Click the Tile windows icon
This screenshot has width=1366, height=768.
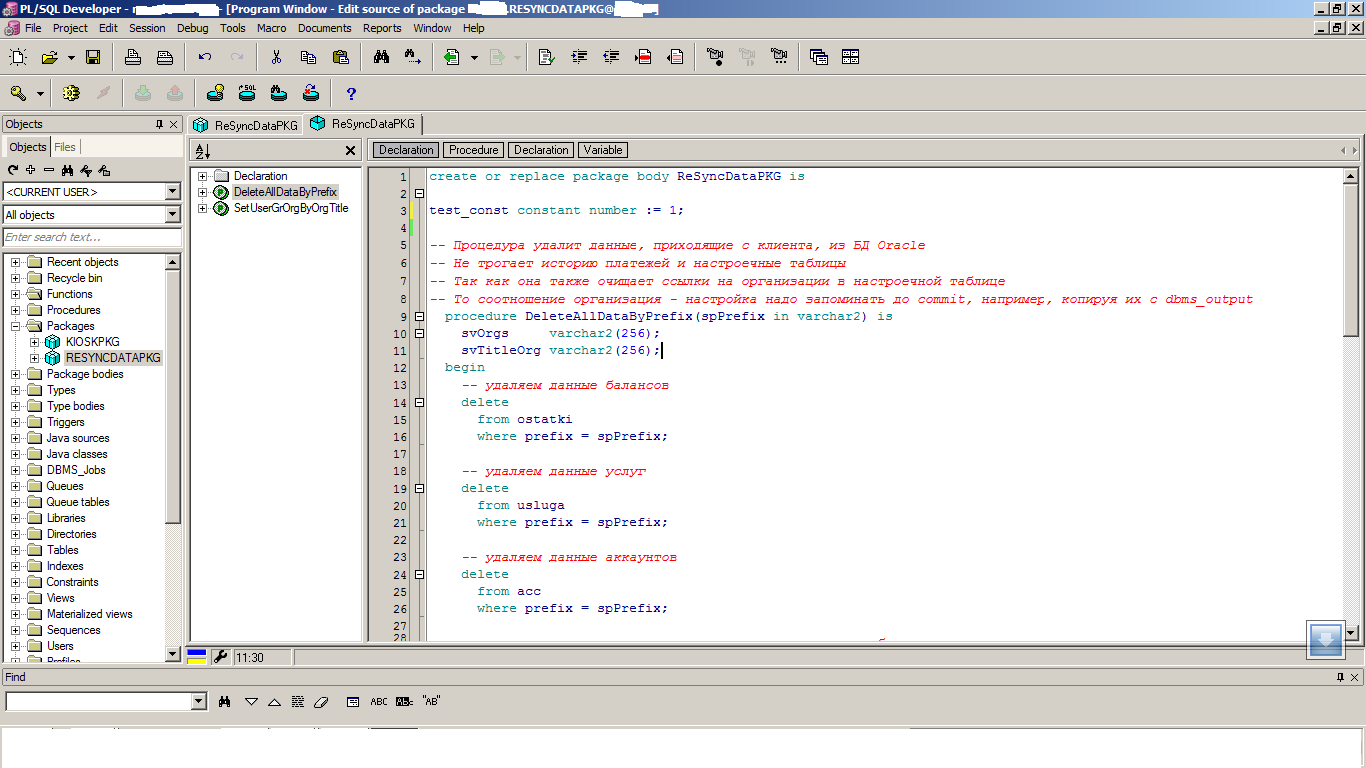click(851, 57)
